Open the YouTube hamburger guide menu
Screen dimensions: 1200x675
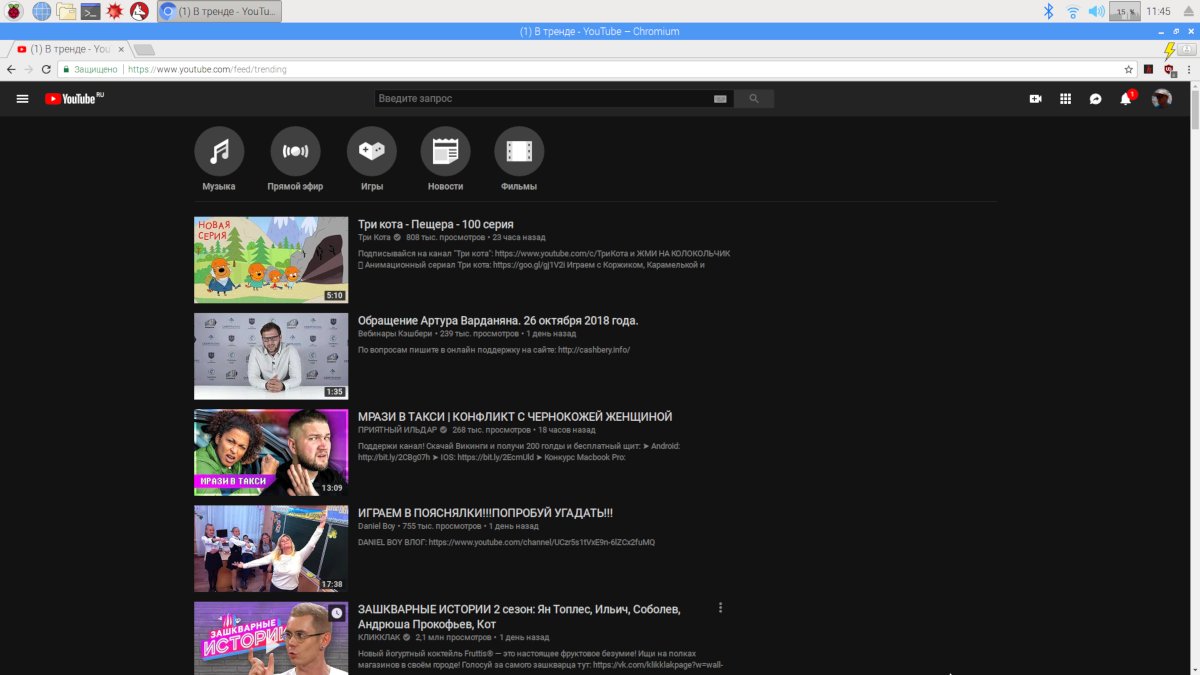coord(22,99)
